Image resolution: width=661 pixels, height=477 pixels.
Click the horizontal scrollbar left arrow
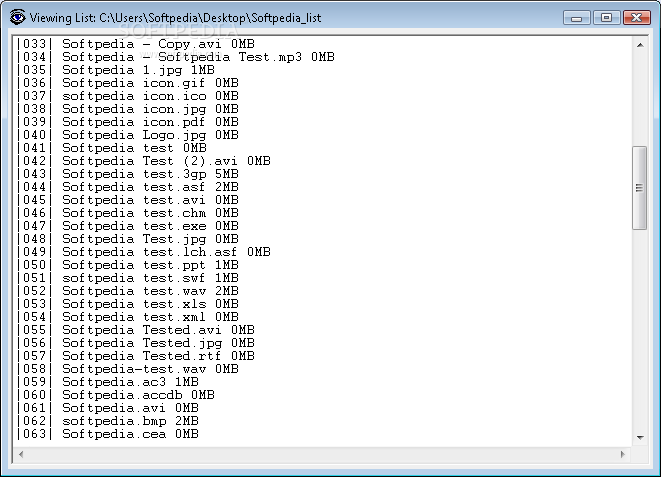click(21, 454)
